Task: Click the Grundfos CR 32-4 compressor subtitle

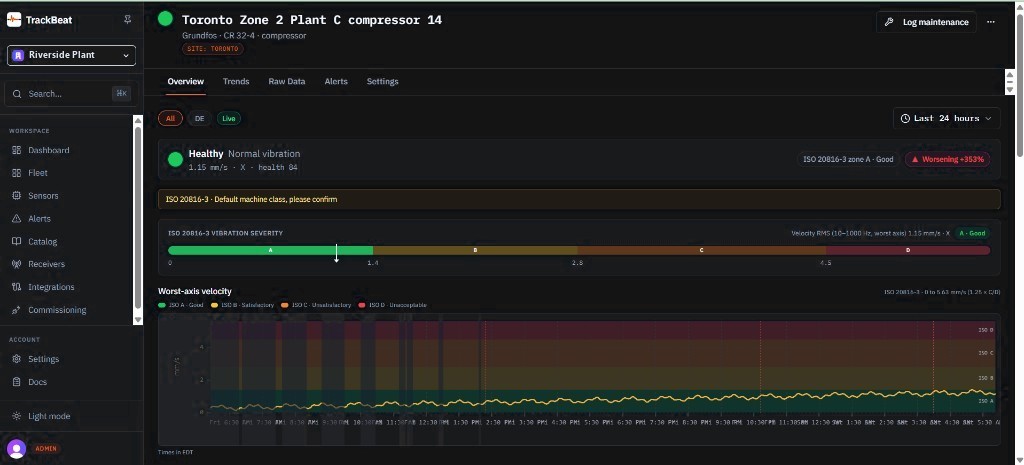Action: coord(244,35)
